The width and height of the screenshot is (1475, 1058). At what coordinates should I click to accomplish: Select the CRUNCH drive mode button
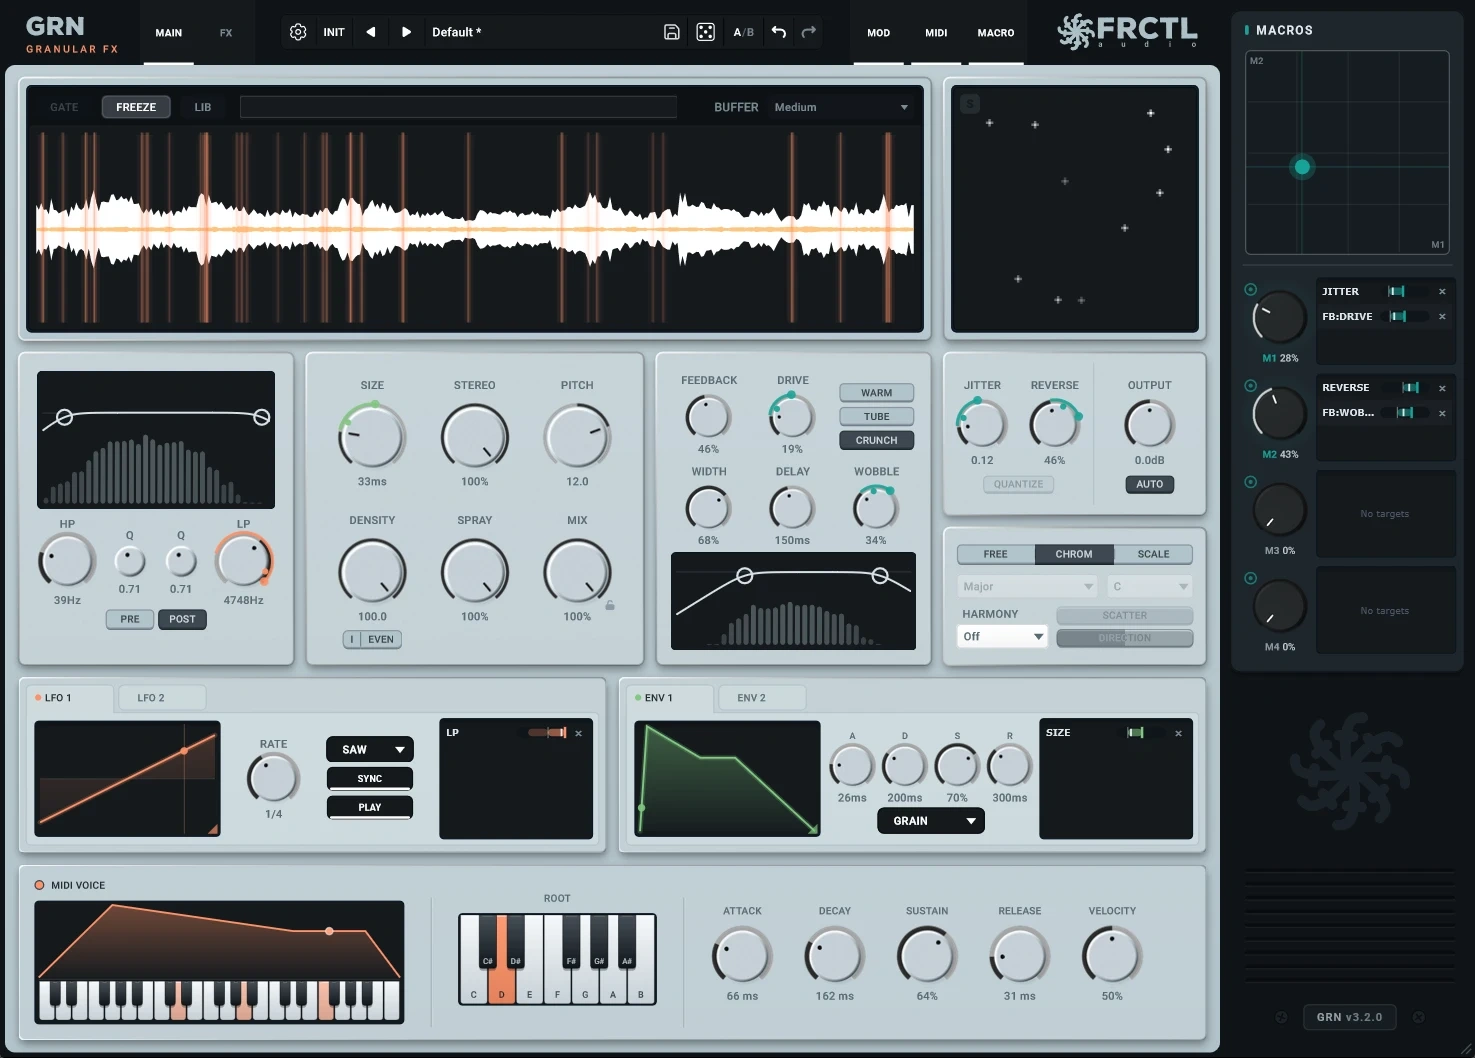pos(877,440)
